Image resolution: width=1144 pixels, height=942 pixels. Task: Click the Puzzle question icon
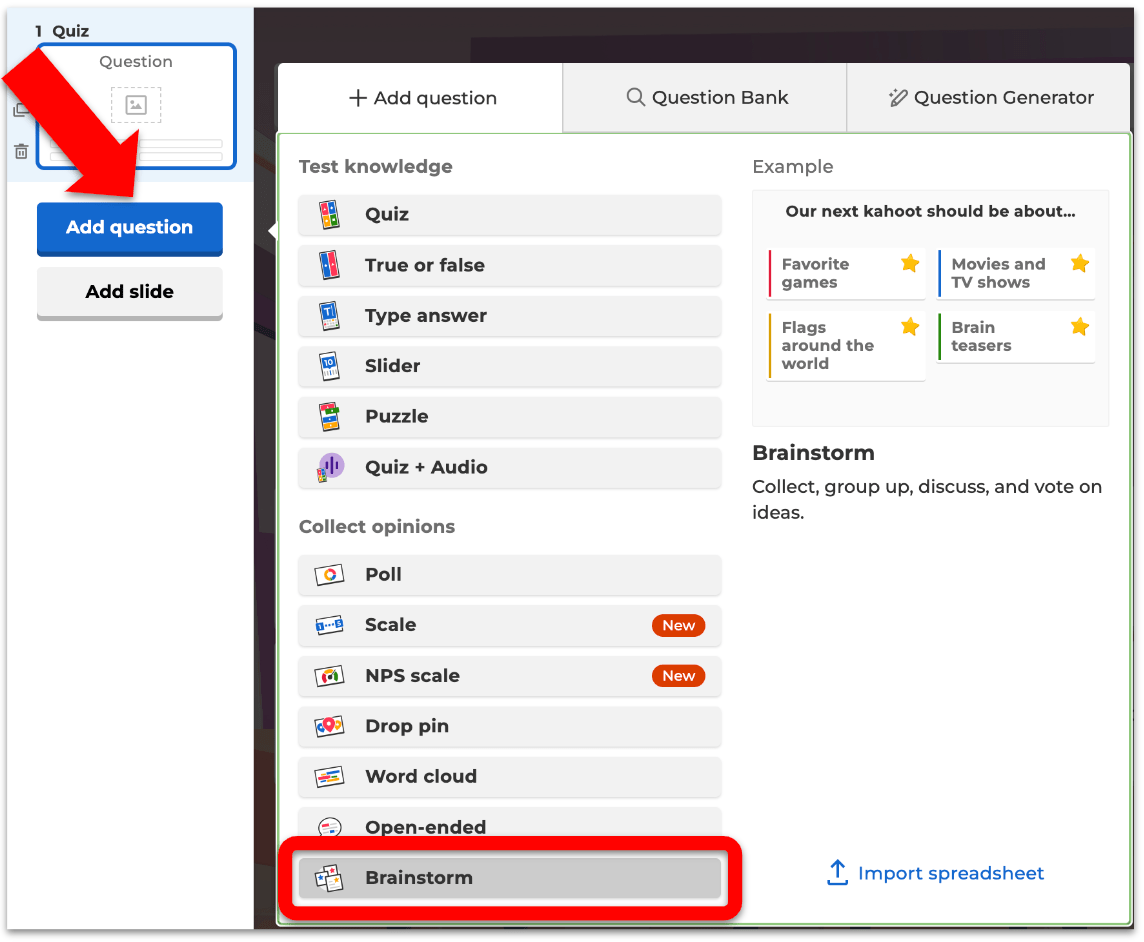click(x=329, y=417)
